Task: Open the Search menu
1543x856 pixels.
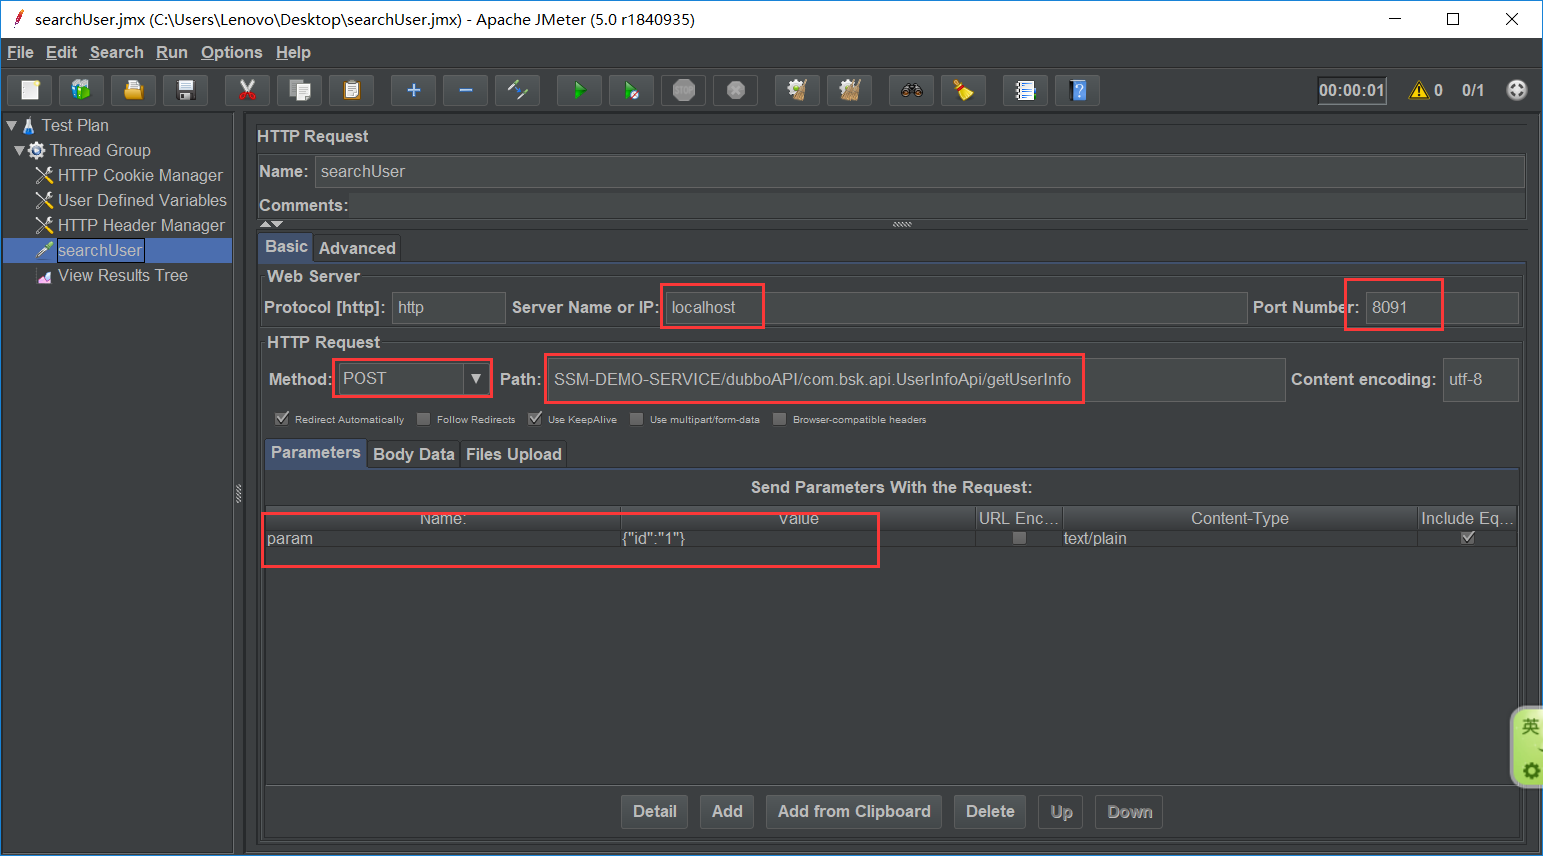Action: [117, 52]
